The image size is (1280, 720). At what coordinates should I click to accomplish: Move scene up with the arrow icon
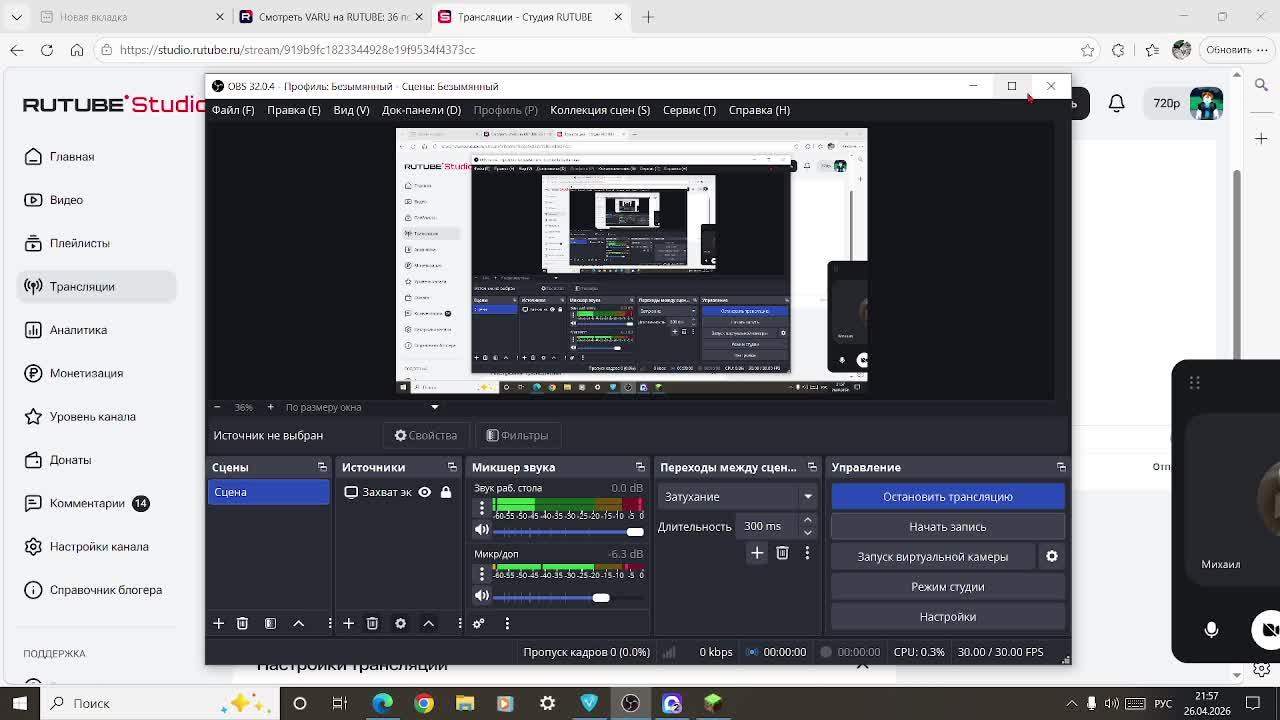298,623
